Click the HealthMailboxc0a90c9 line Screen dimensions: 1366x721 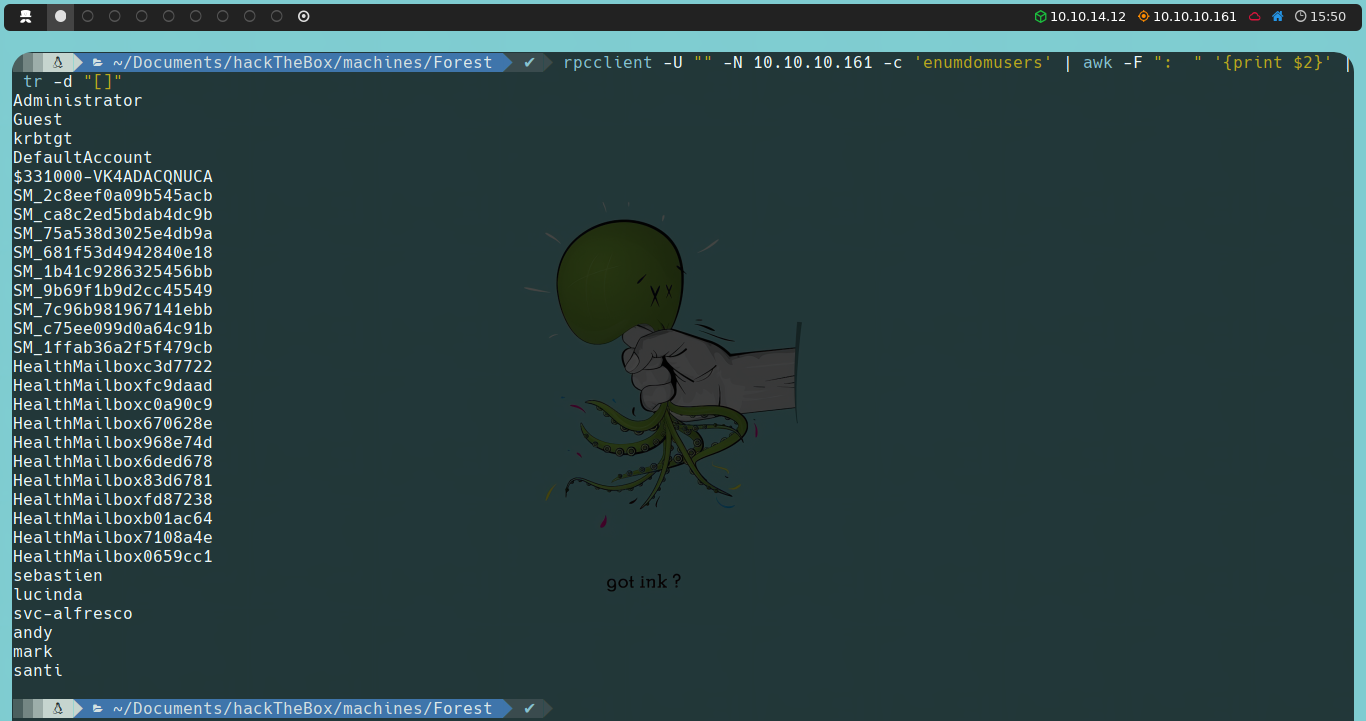click(x=113, y=404)
